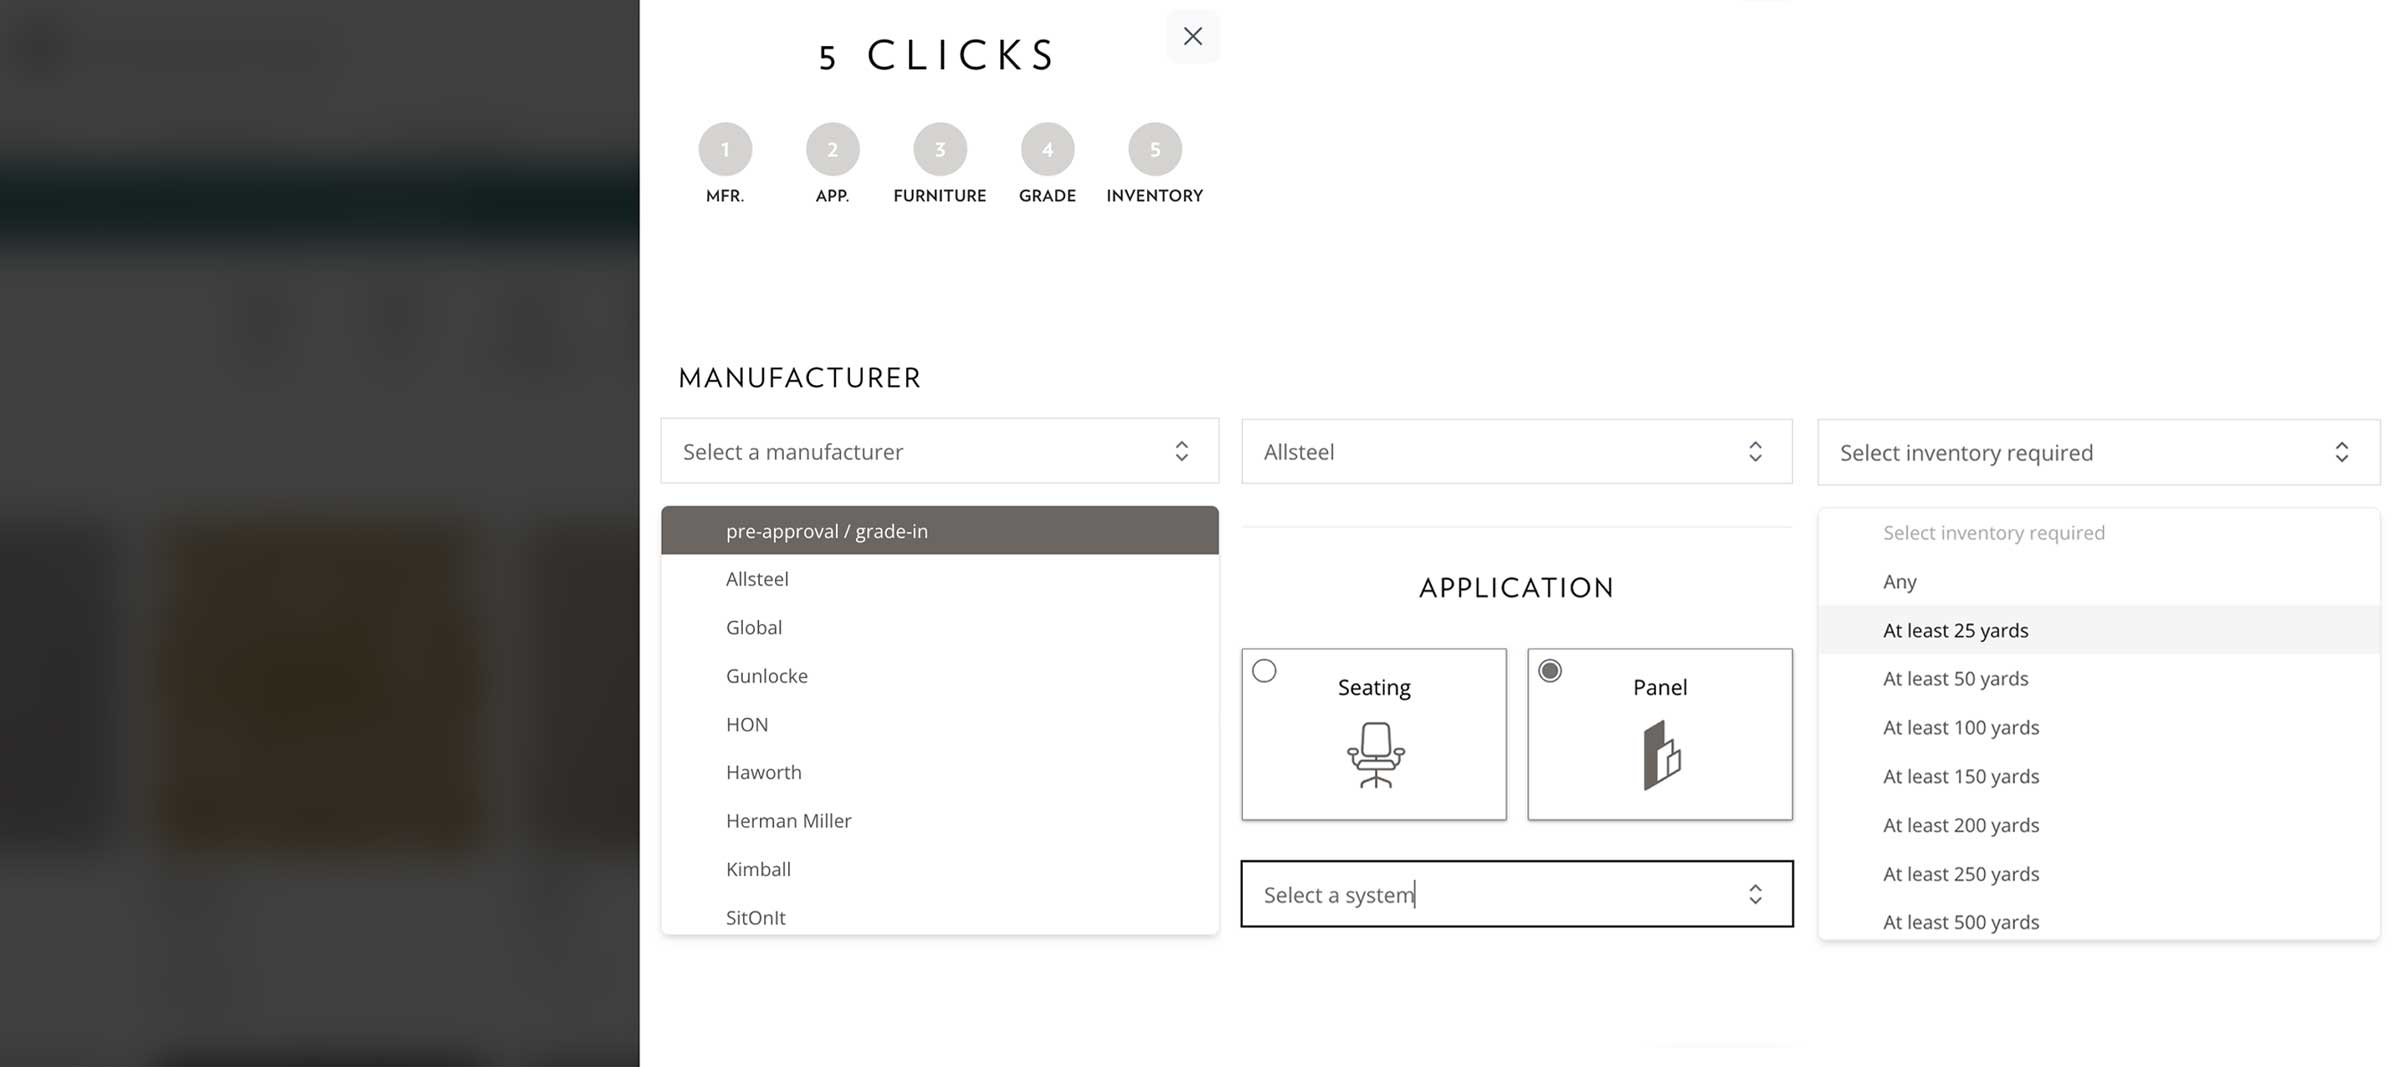Select the Seating radio button
Screen dimensions: 2400x1067
[1264, 671]
